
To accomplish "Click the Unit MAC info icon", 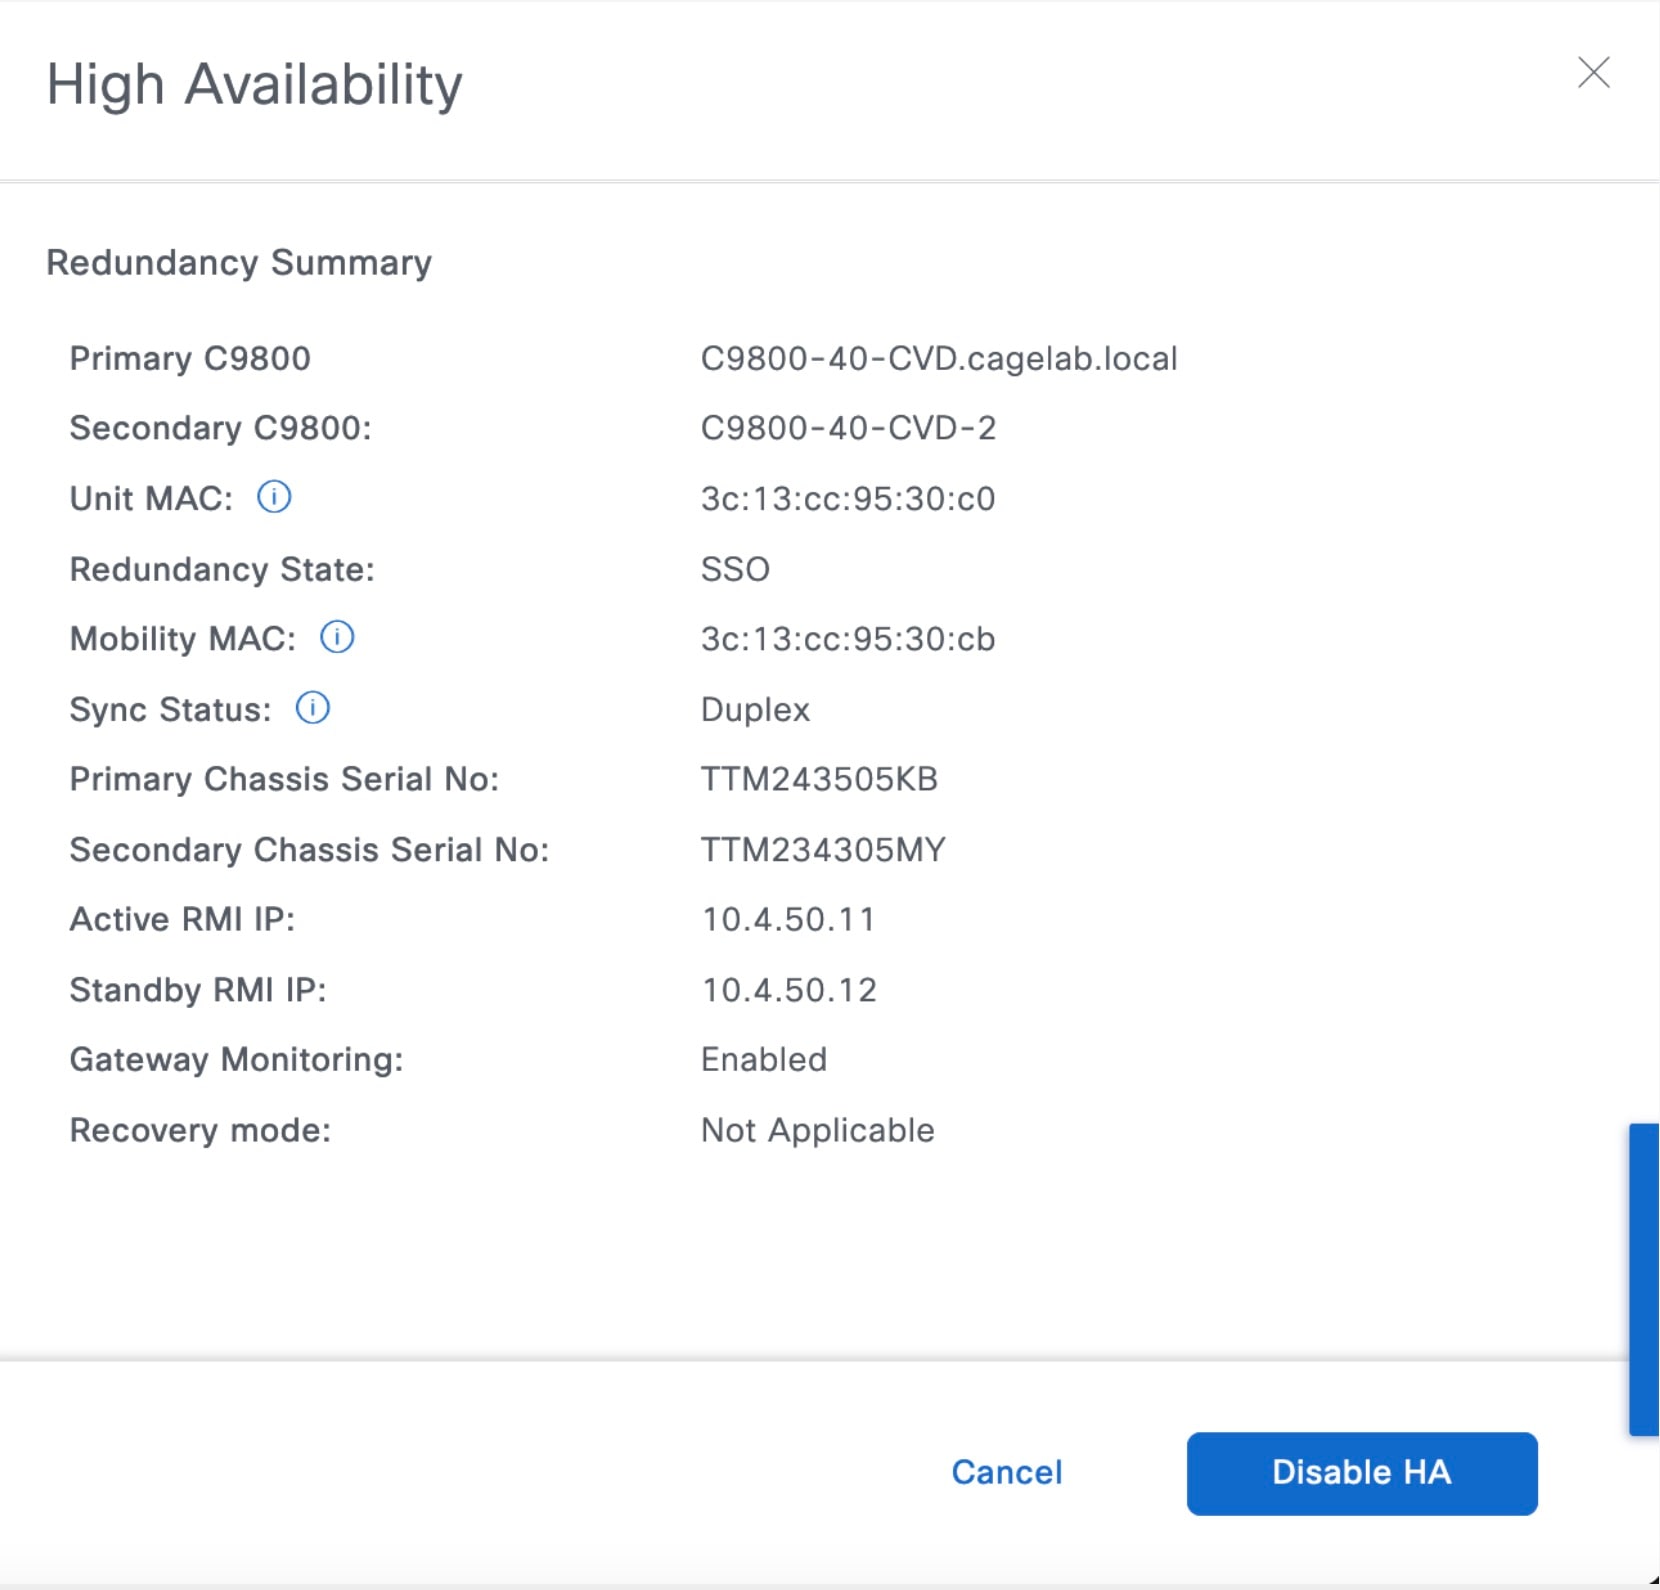I will tap(274, 497).
